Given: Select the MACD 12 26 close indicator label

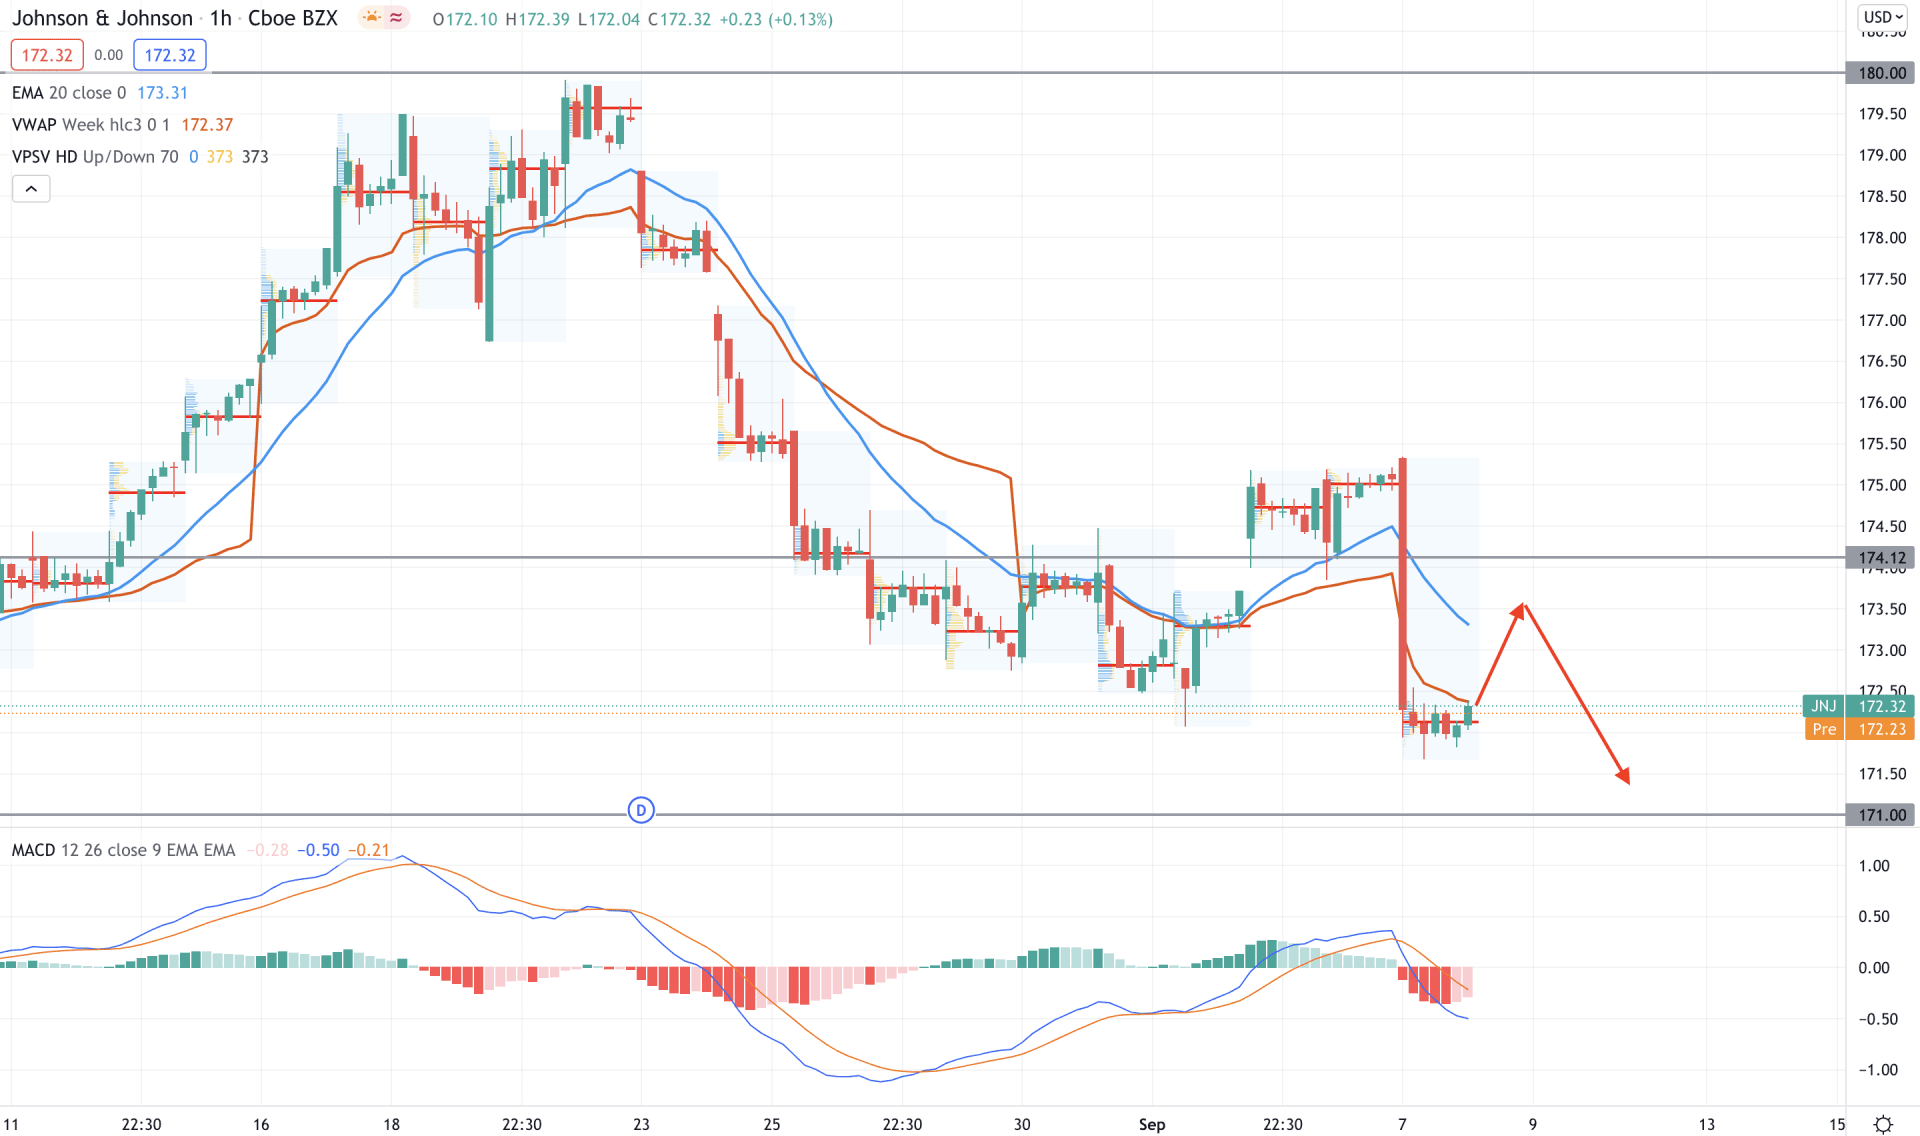Looking at the screenshot, I should point(123,850).
